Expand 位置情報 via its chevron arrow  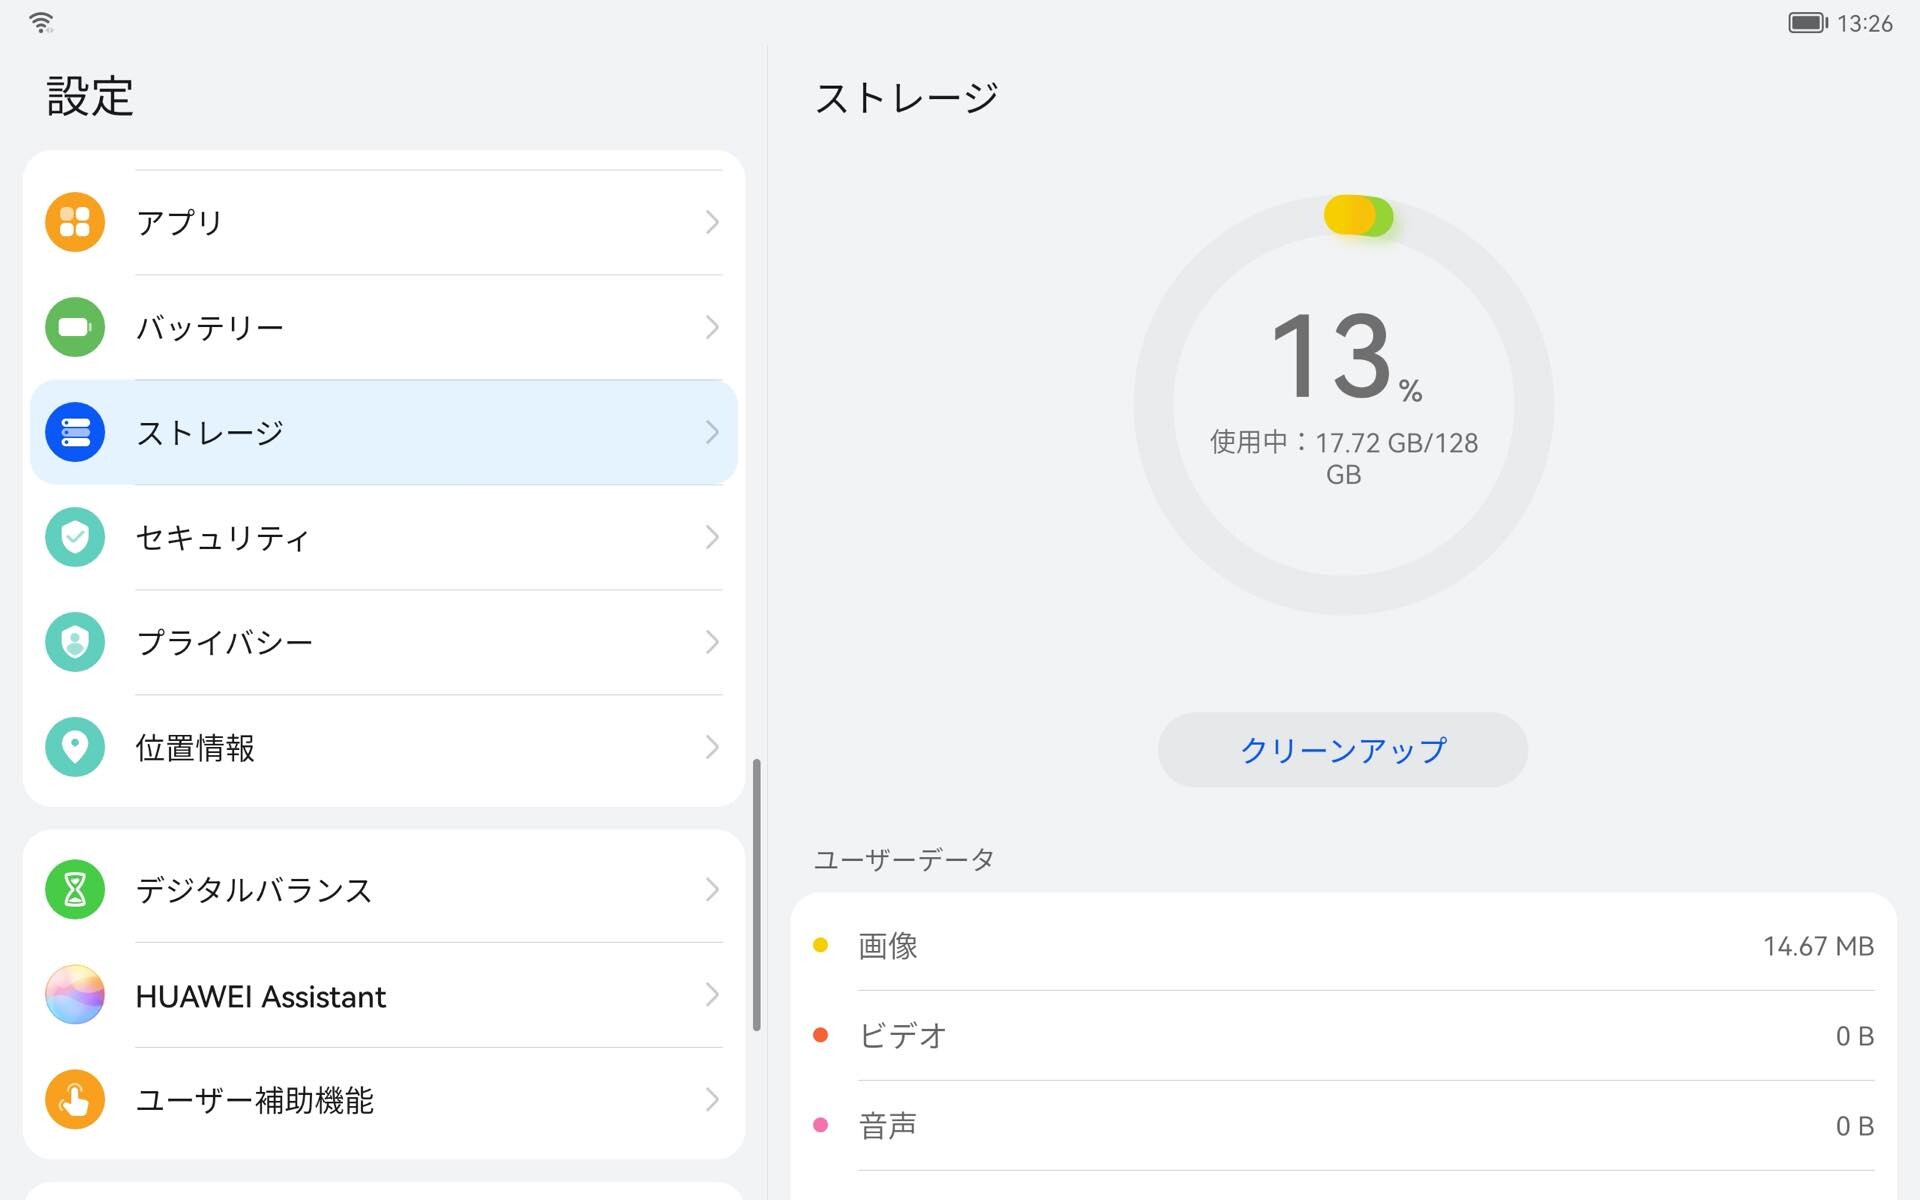point(711,747)
